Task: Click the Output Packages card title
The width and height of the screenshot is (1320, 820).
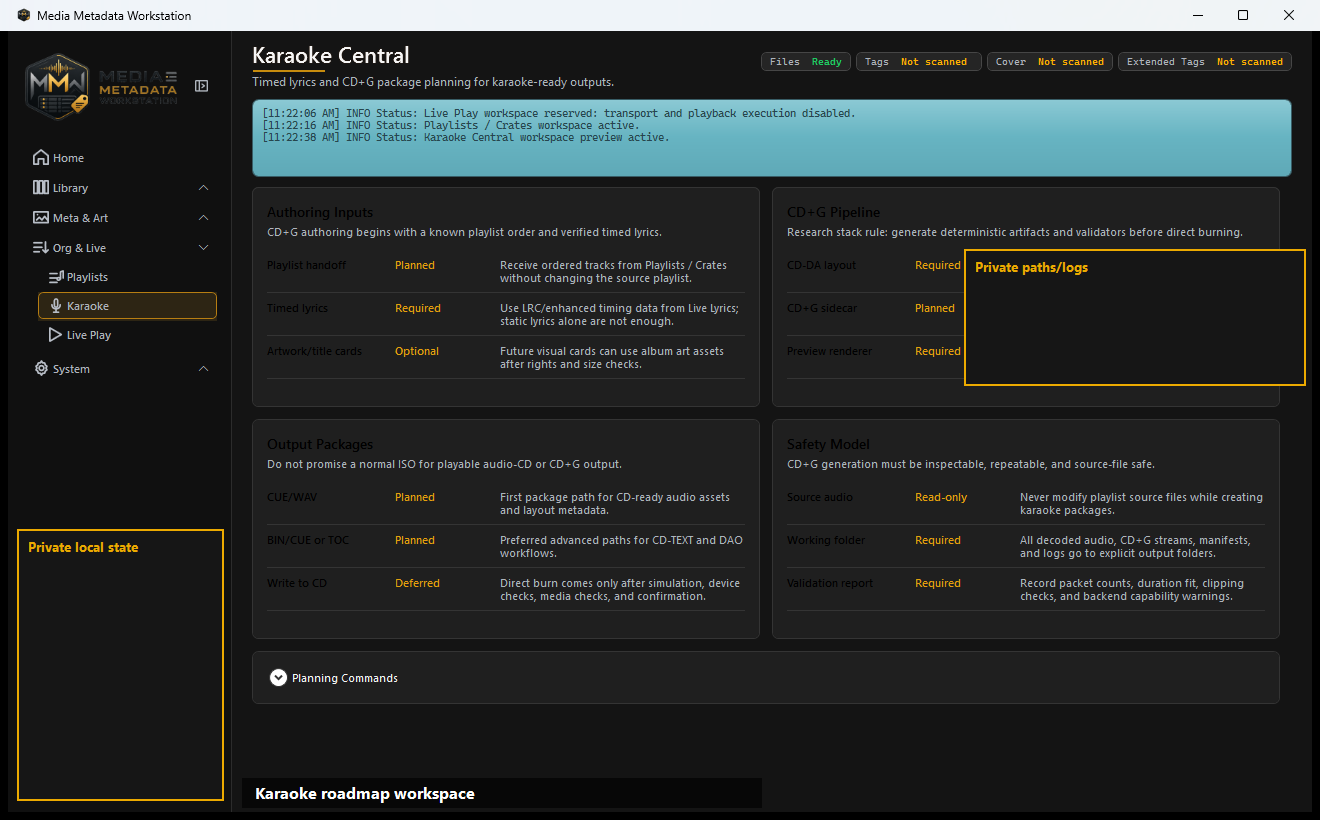Action: pyautogui.click(x=320, y=444)
